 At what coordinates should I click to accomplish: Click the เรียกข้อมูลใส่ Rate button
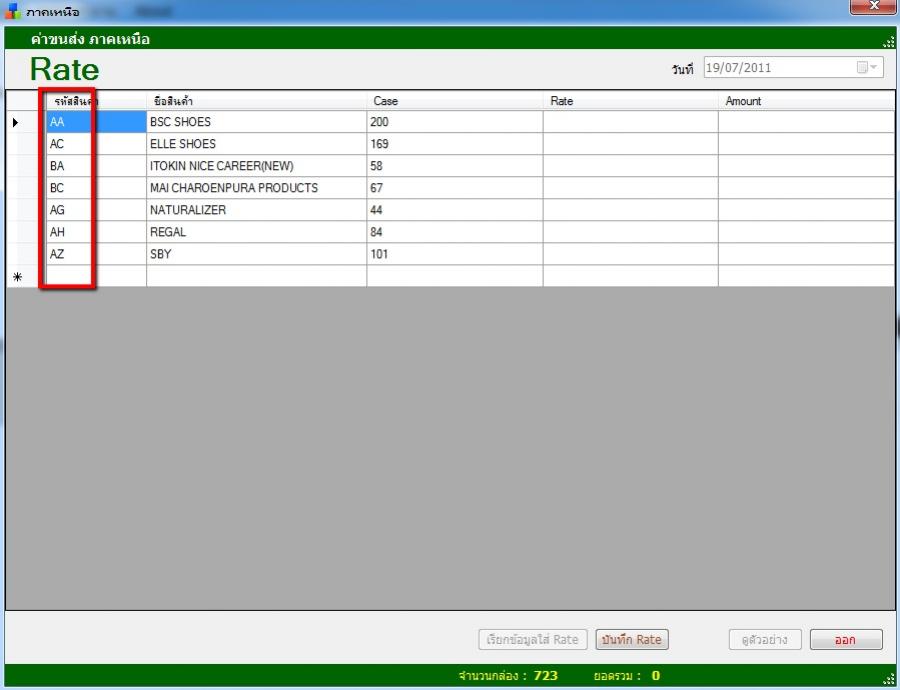(533, 639)
